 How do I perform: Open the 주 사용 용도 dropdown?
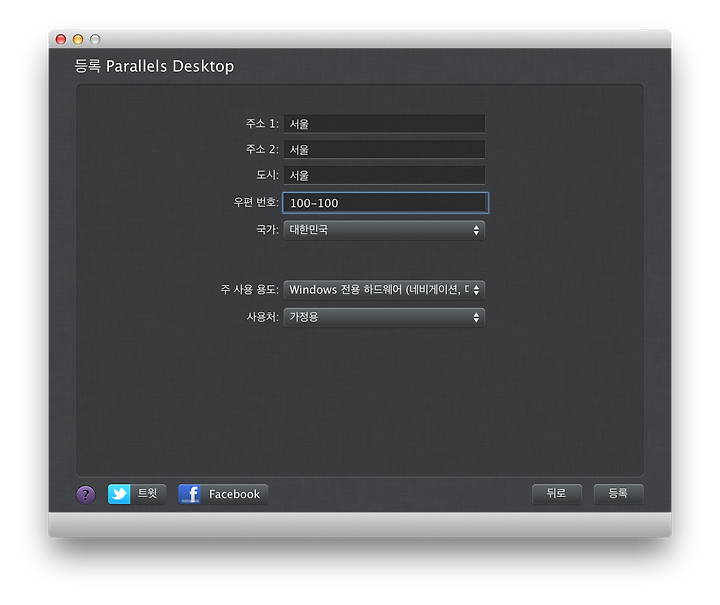coord(384,290)
